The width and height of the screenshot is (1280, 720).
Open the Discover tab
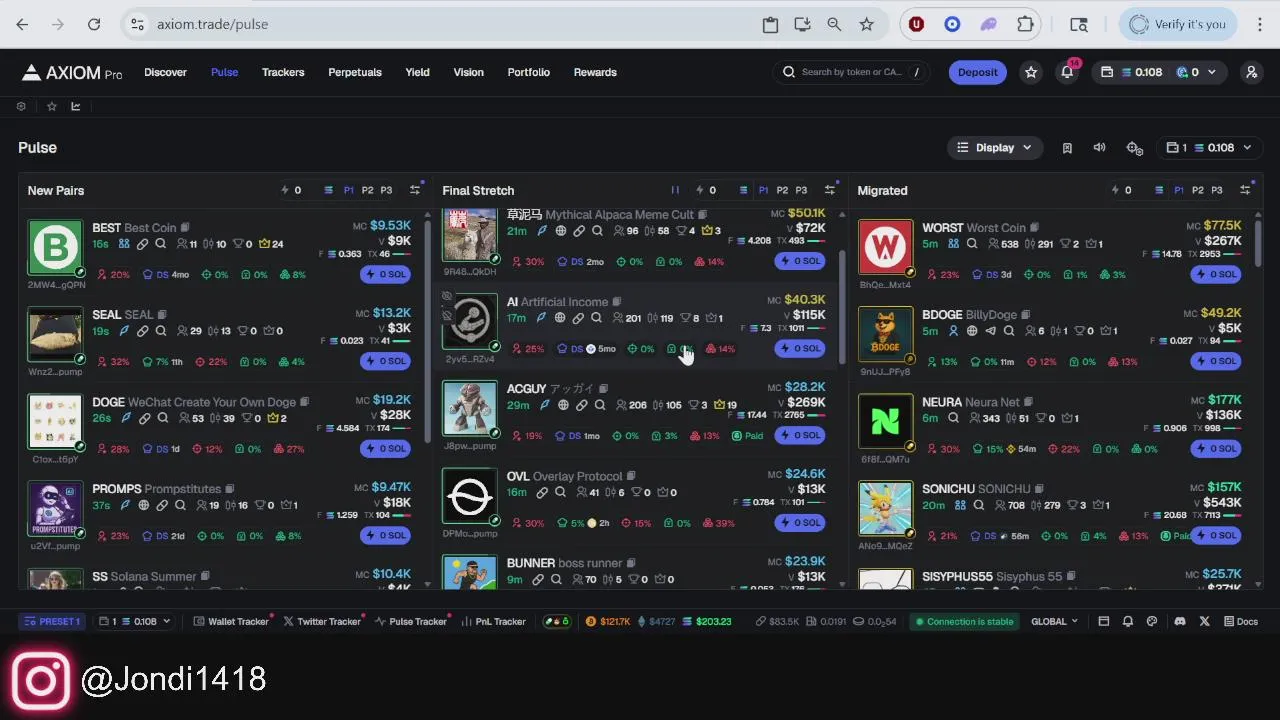point(165,72)
